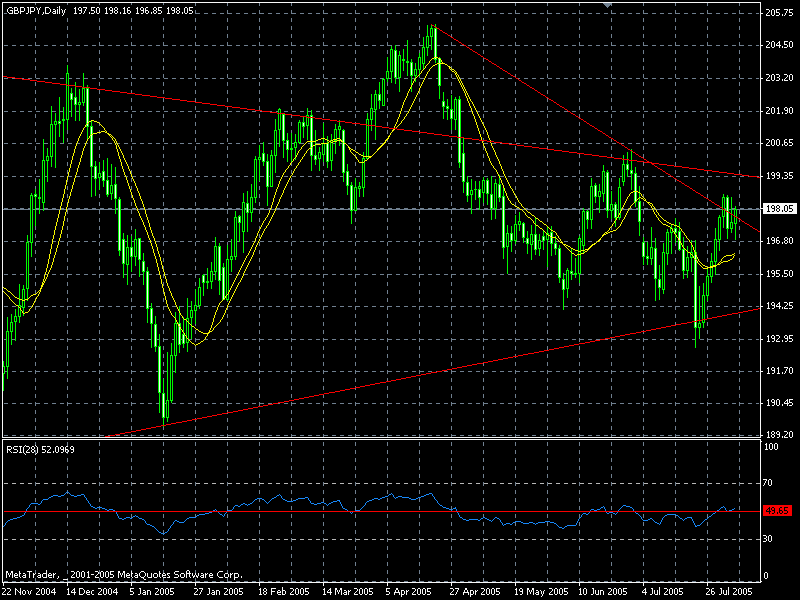Select the rising red support trendline
The width and height of the screenshot is (800, 600).
click(434, 372)
